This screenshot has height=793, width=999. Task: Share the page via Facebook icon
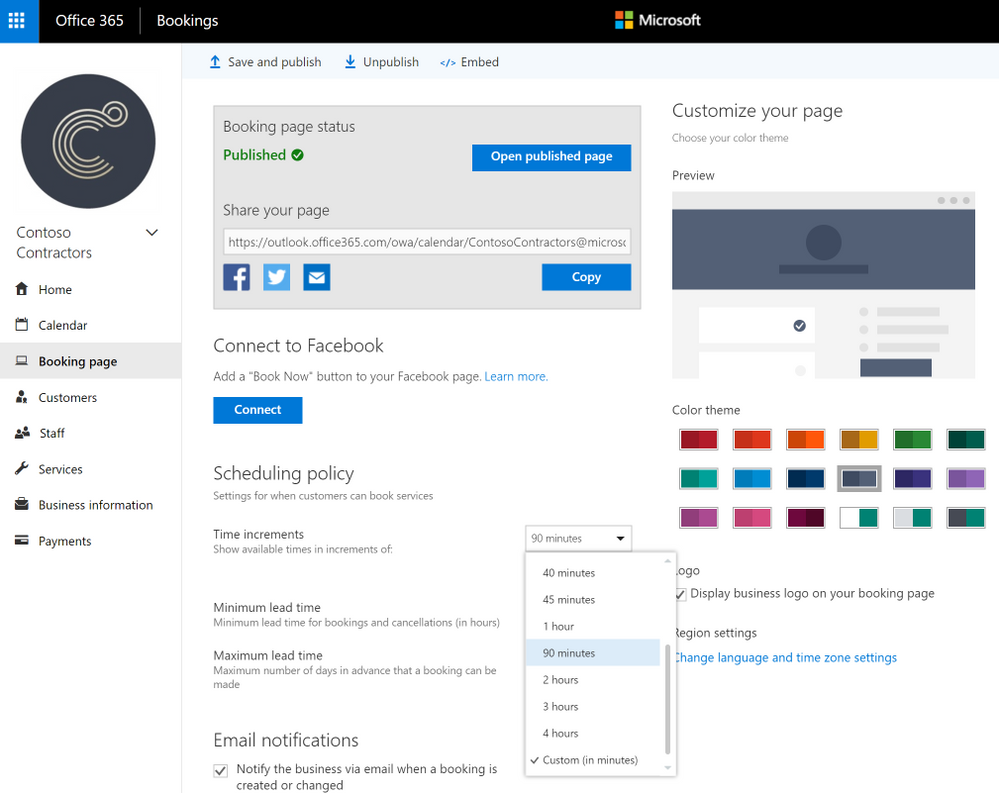click(236, 277)
